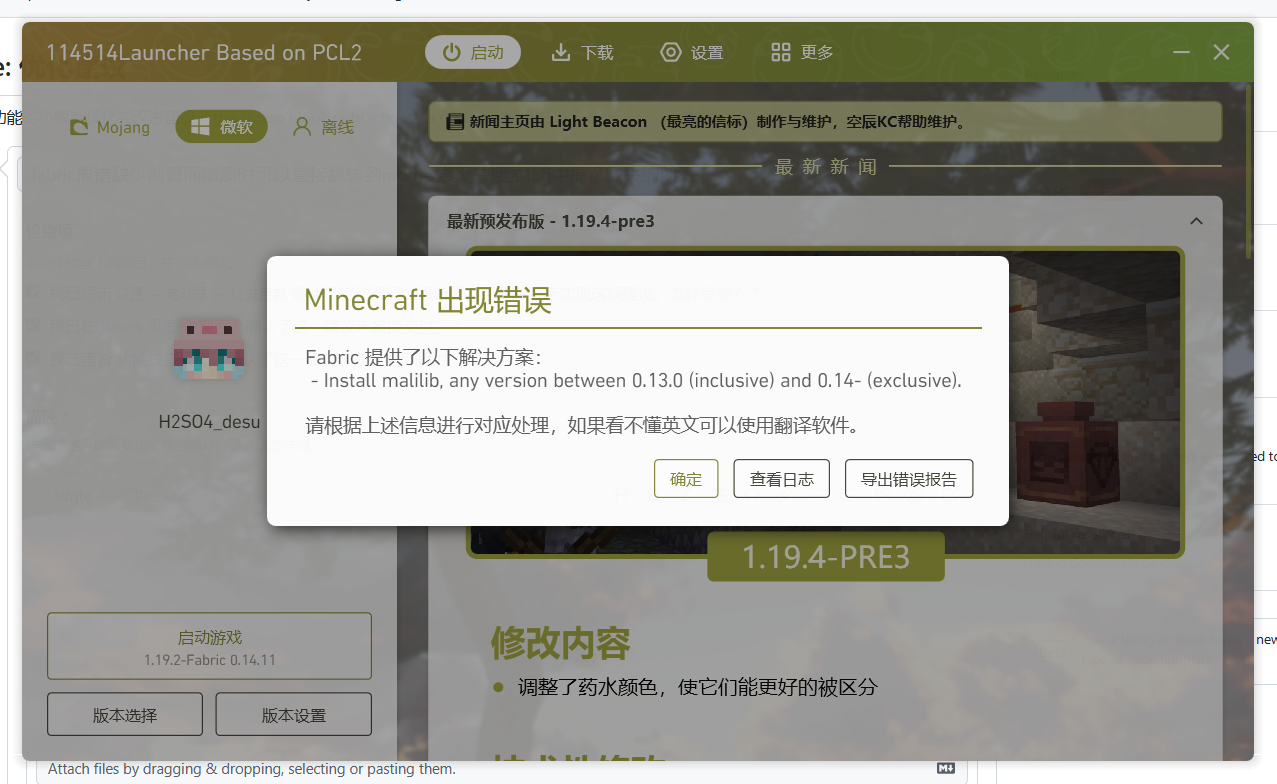Open the 启动 launch tab
This screenshot has width=1277, height=784.
[x=473, y=52]
